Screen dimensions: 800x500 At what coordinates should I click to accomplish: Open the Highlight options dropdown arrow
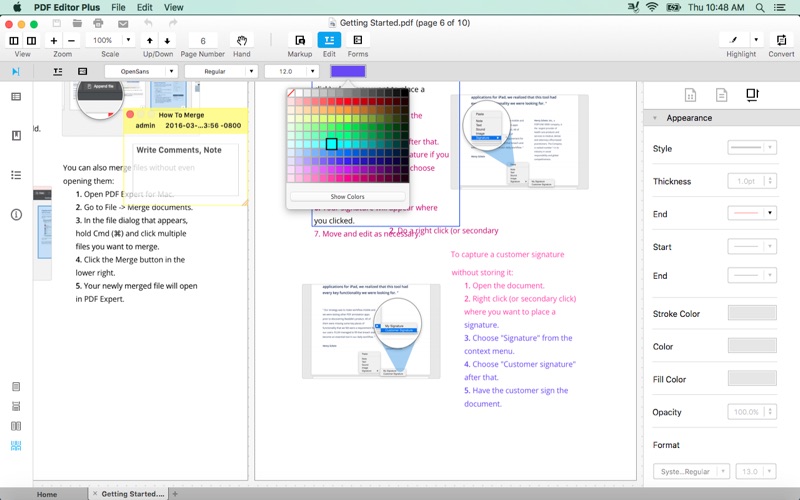(x=756, y=40)
